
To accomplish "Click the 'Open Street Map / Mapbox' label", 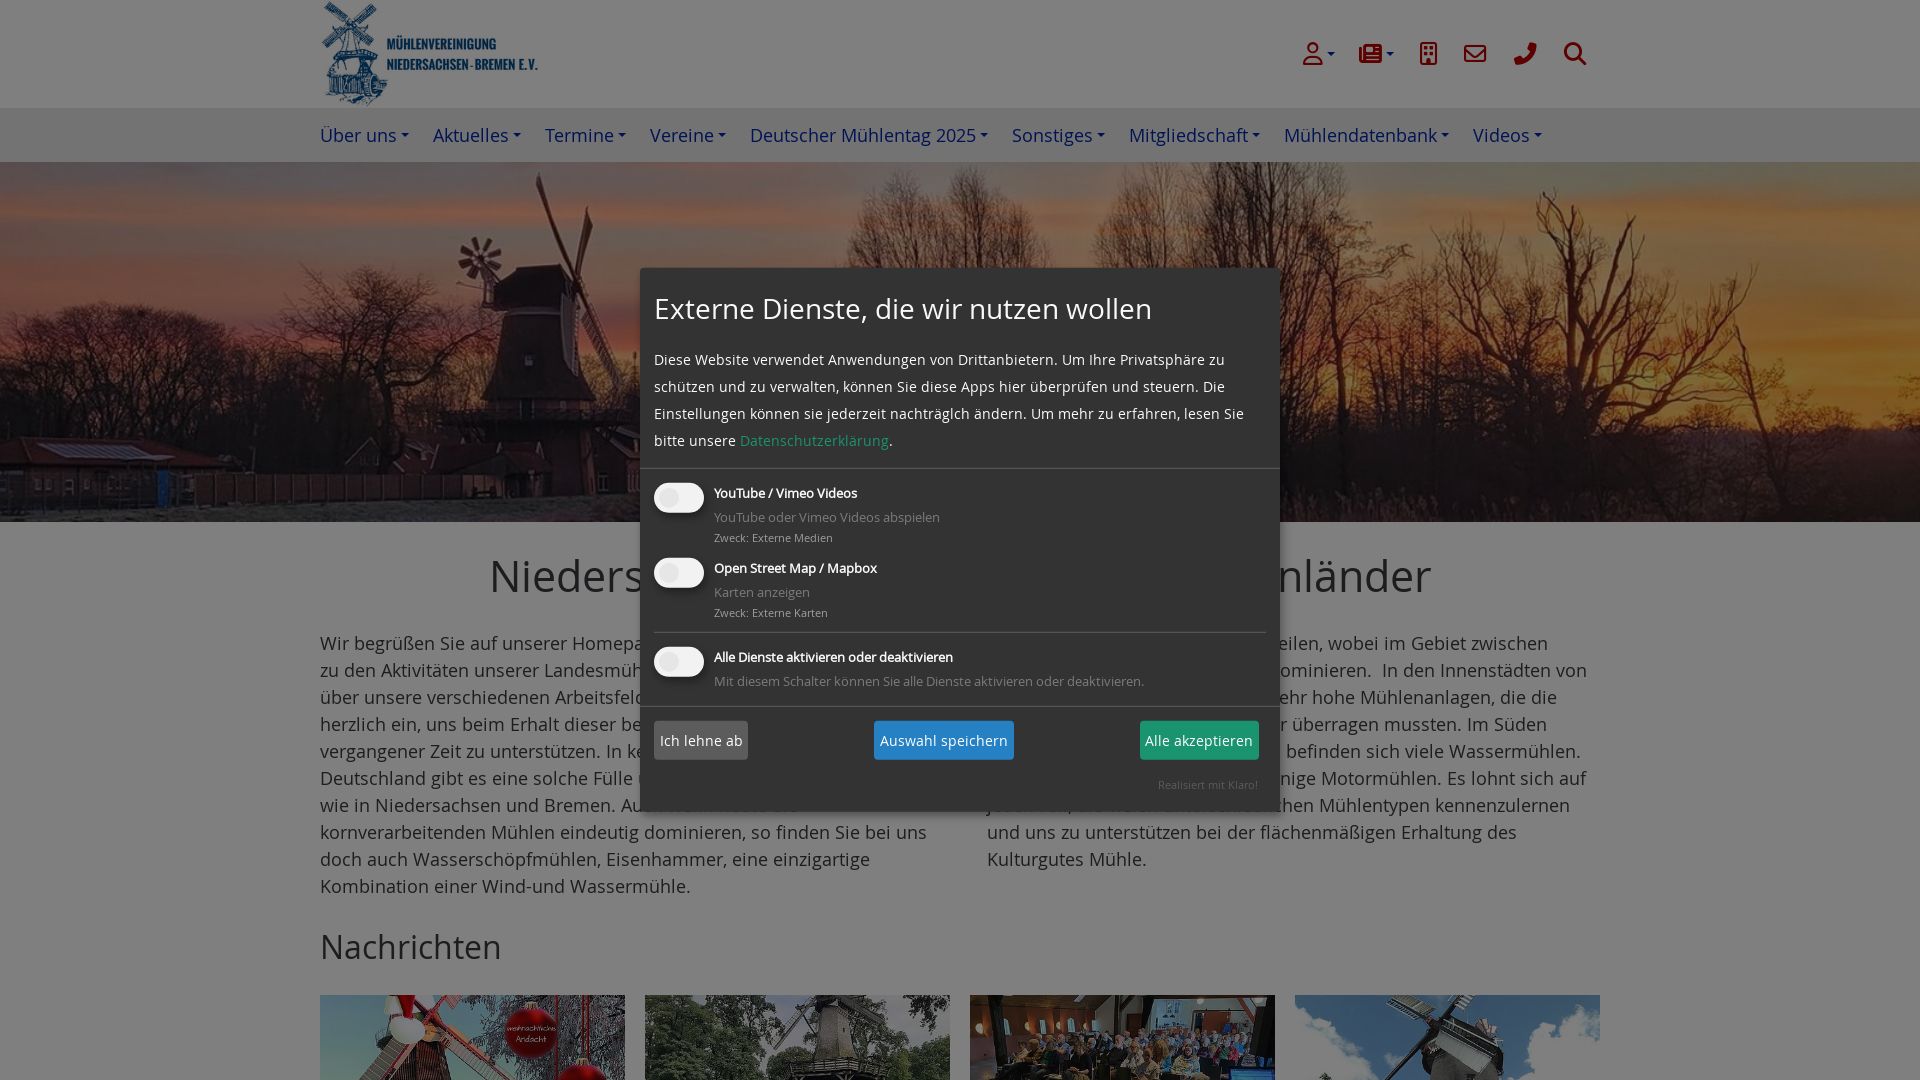I will pyautogui.click(x=795, y=569).
